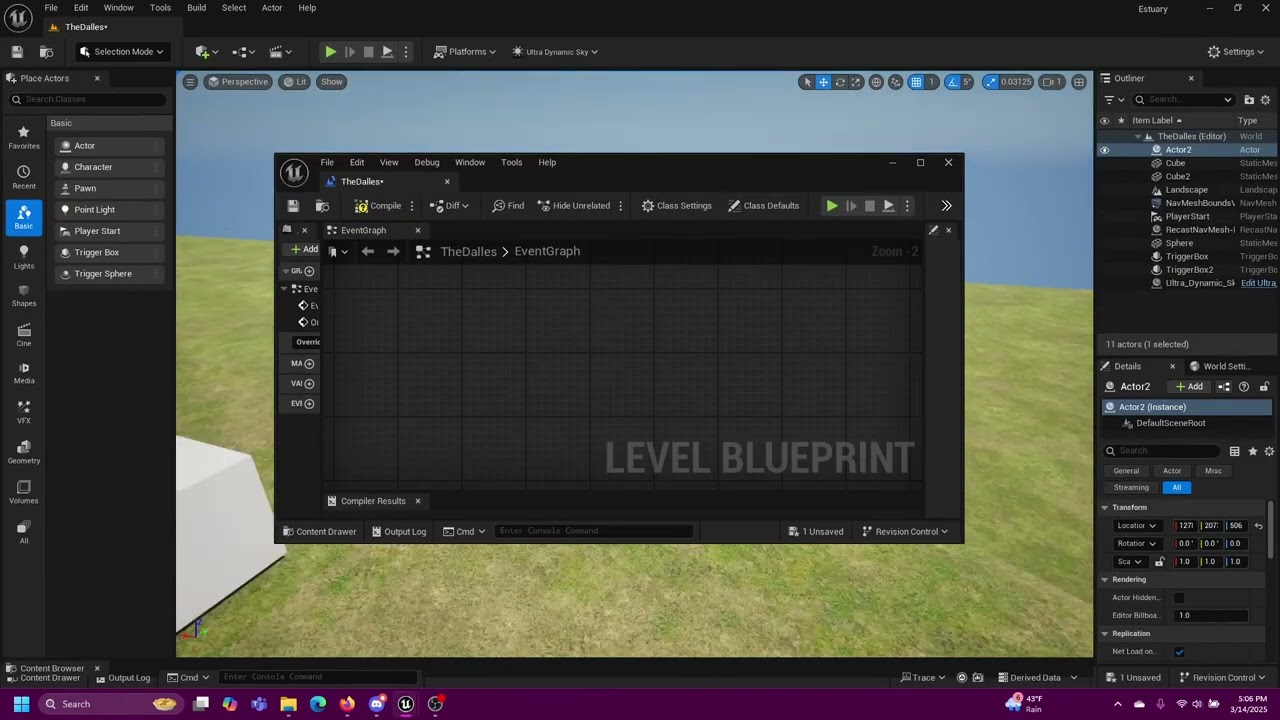The height and width of the screenshot is (720, 1280).
Task: Toggle rotation snapping in the viewport toolbar
Action: point(953,82)
